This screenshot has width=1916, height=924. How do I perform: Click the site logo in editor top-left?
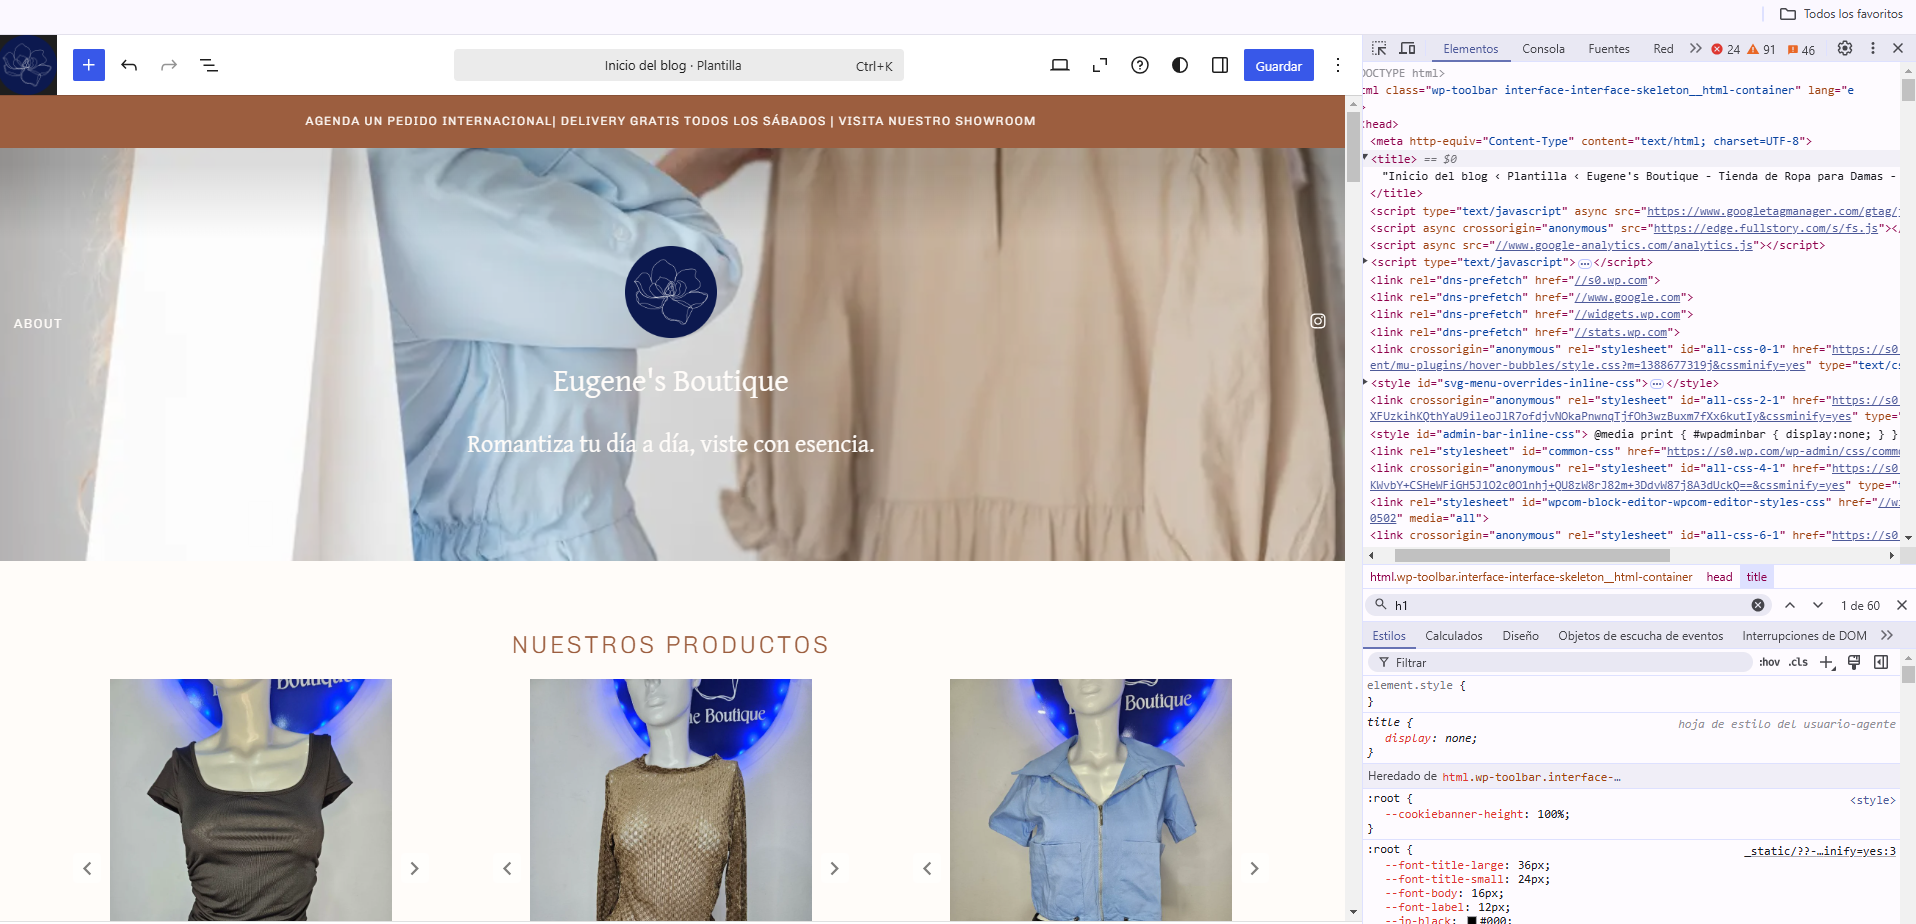tap(28, 65)
